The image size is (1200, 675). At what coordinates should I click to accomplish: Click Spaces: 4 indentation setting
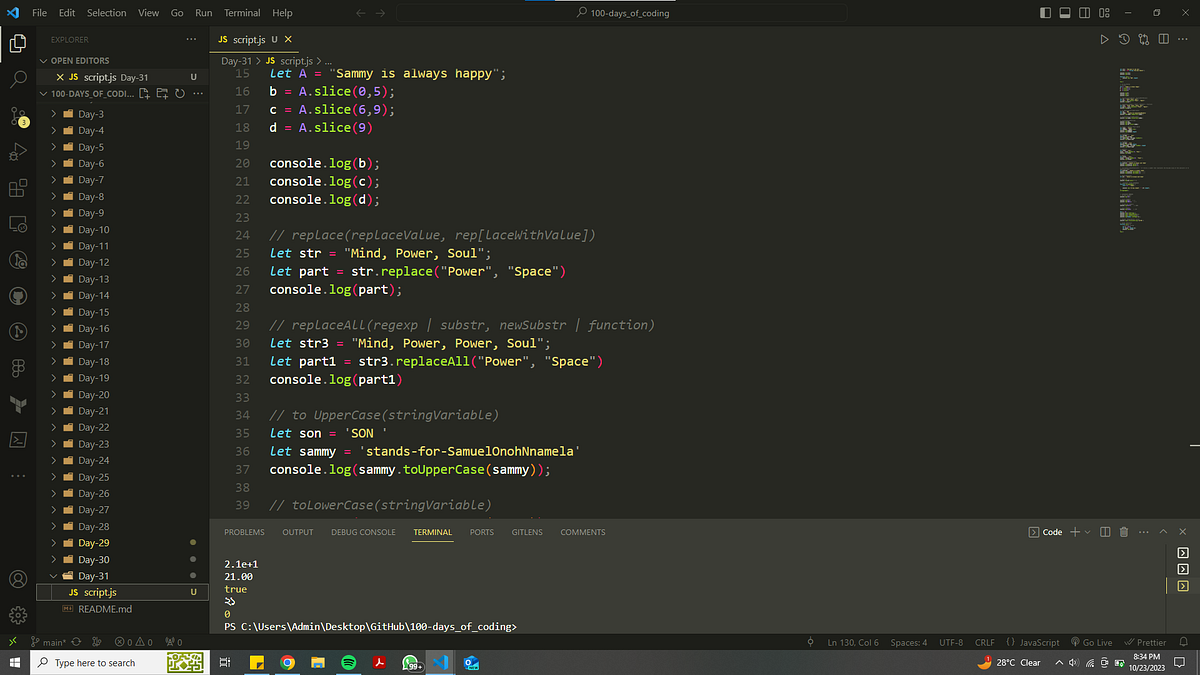pyautogui.click(x=909, y=642)
